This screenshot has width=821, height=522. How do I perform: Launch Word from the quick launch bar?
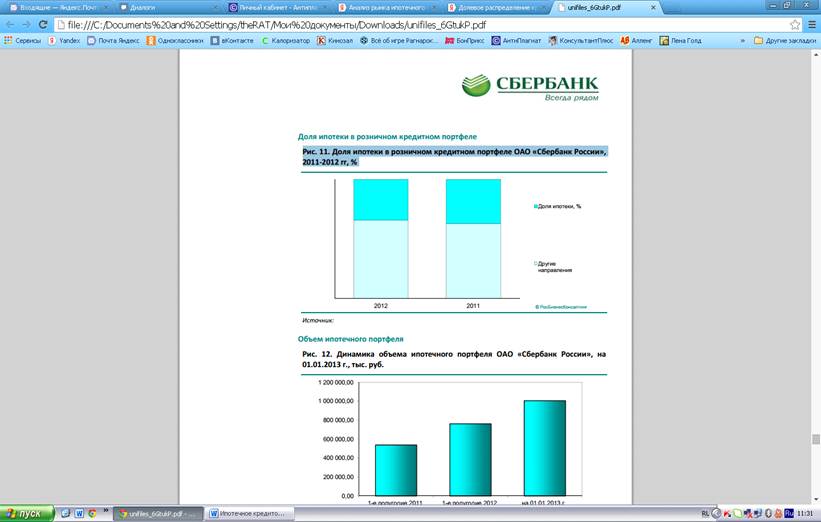pyautogui.click(x=79, y=513)
